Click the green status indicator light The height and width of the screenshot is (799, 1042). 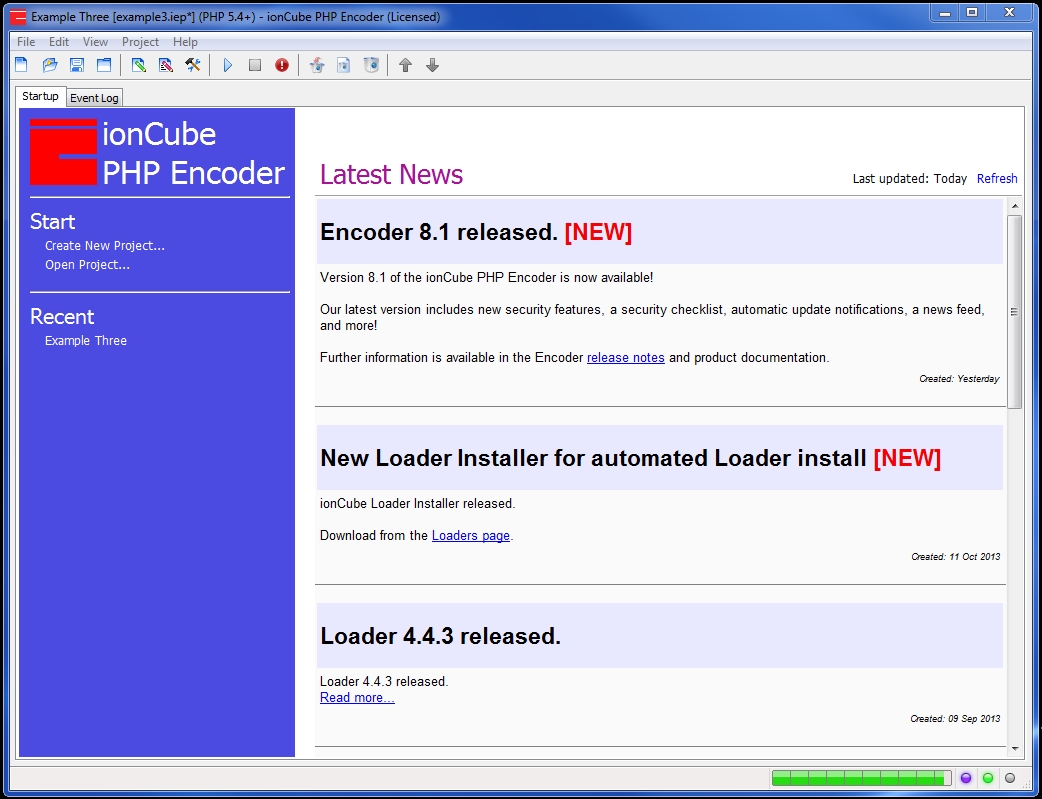pyautogui.click(x=988, y=778)
